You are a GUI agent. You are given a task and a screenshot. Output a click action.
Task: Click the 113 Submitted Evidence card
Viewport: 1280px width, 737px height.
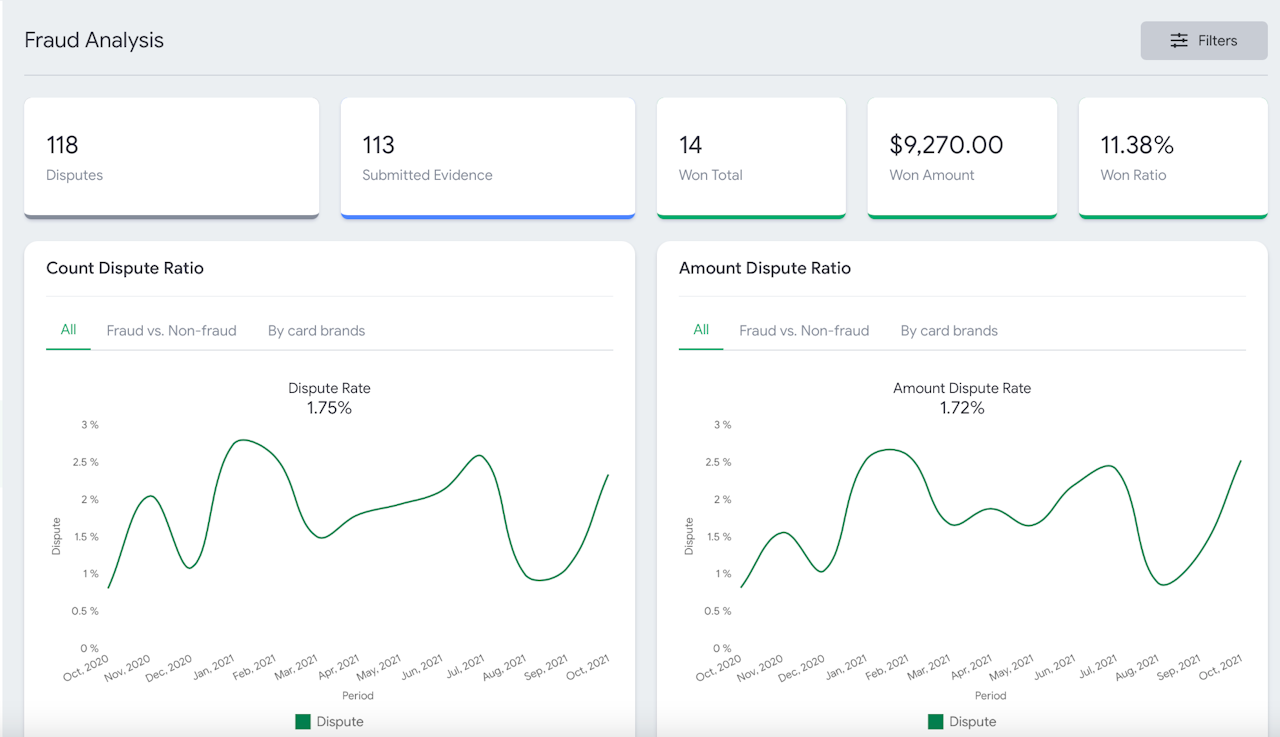[487, 157]
